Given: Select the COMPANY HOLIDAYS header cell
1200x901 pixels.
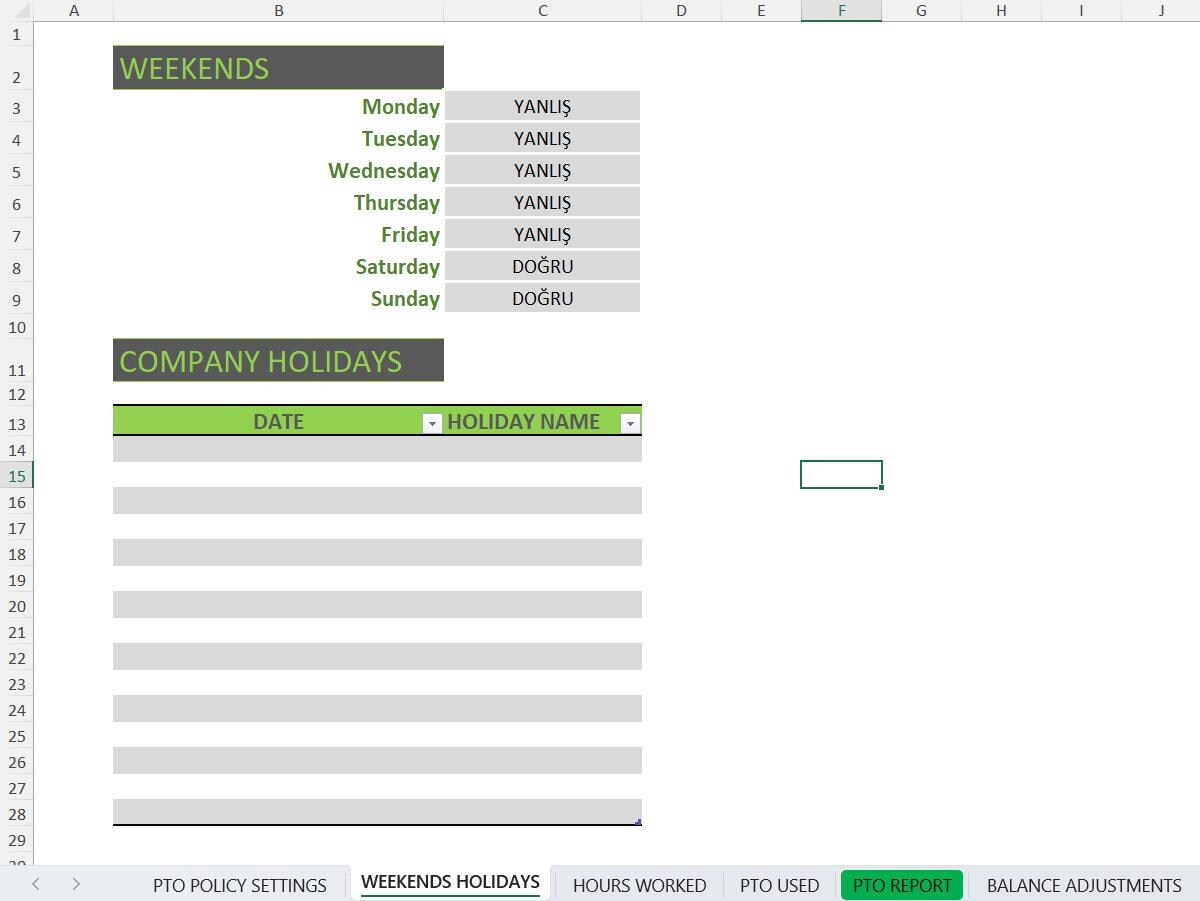Looking at the screenshot, I should [278, 360].
